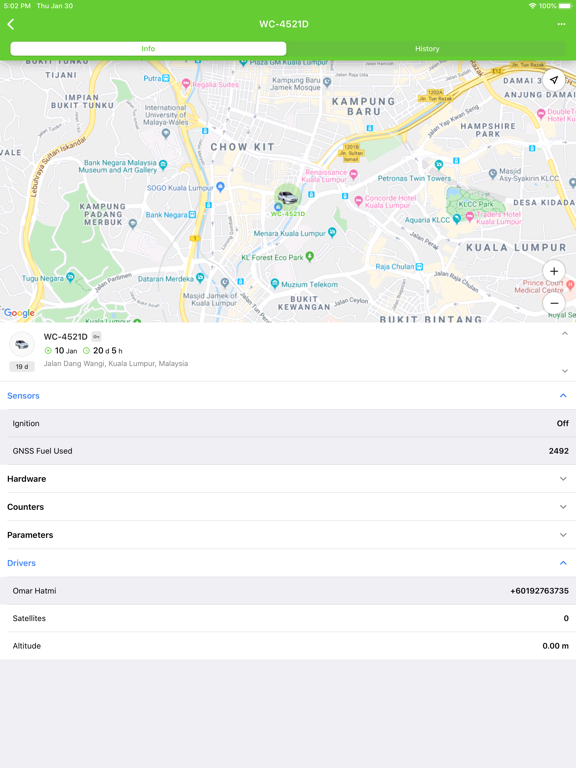Tap the map location arrow button
Image resolution: width=576 pixels, height=768 pixels.
(x=553, y=80)
